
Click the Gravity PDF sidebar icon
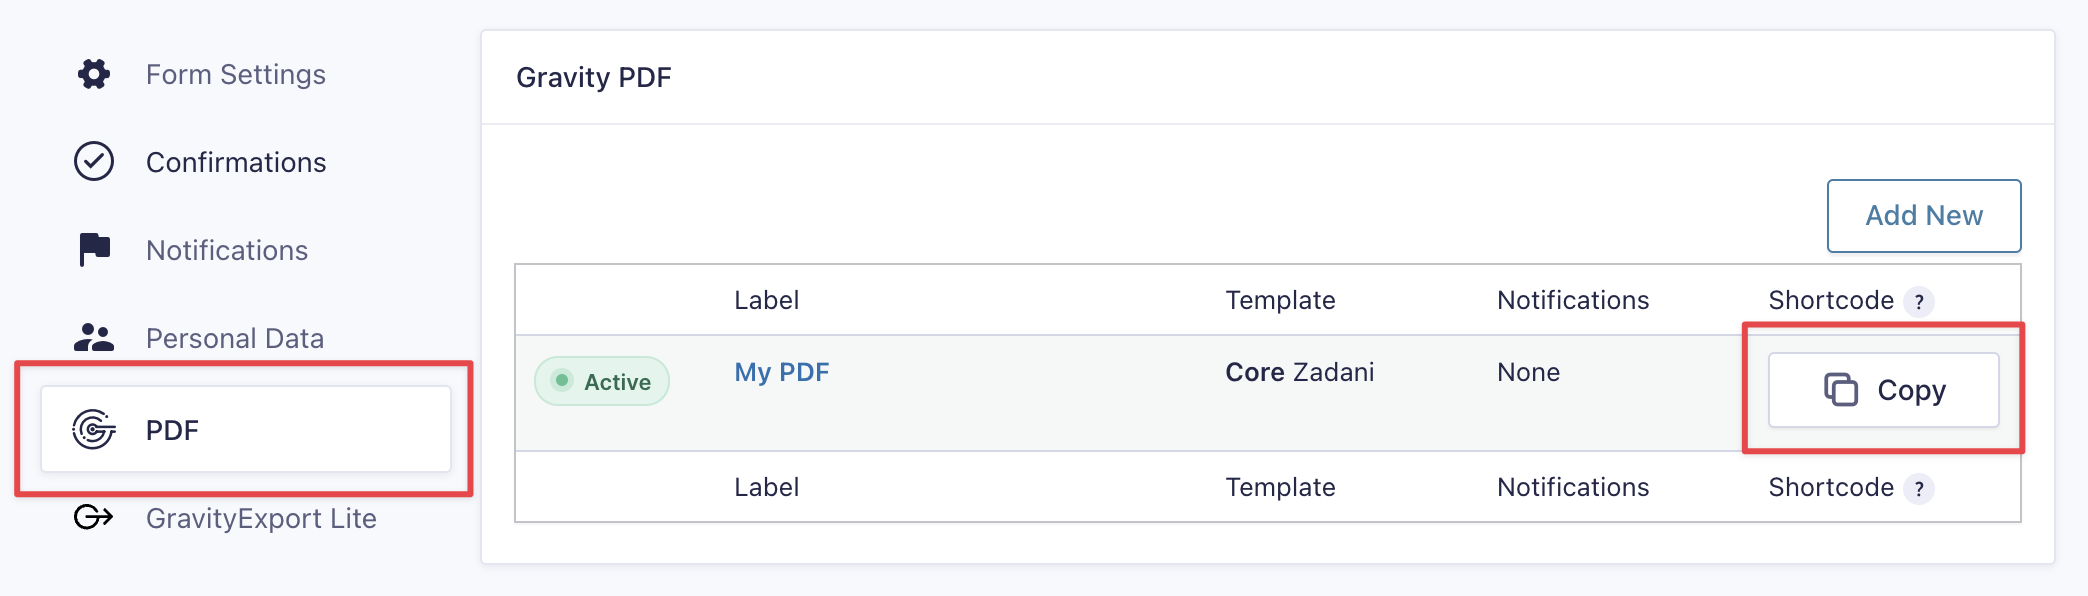[94, 431]
